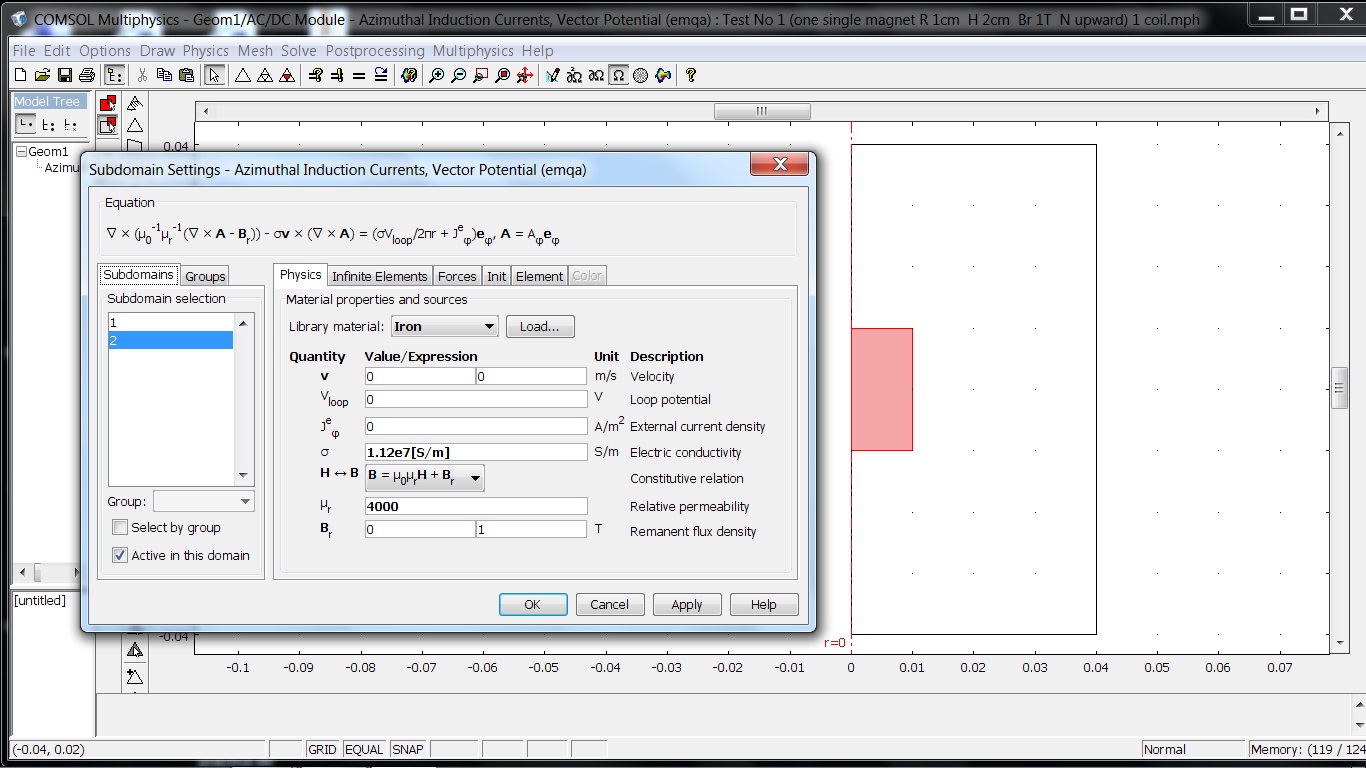Open the Model Navigator tree icon
The height and width of the screenshot is (768, 1366).
pyautogui.click(x=115, y=75)
